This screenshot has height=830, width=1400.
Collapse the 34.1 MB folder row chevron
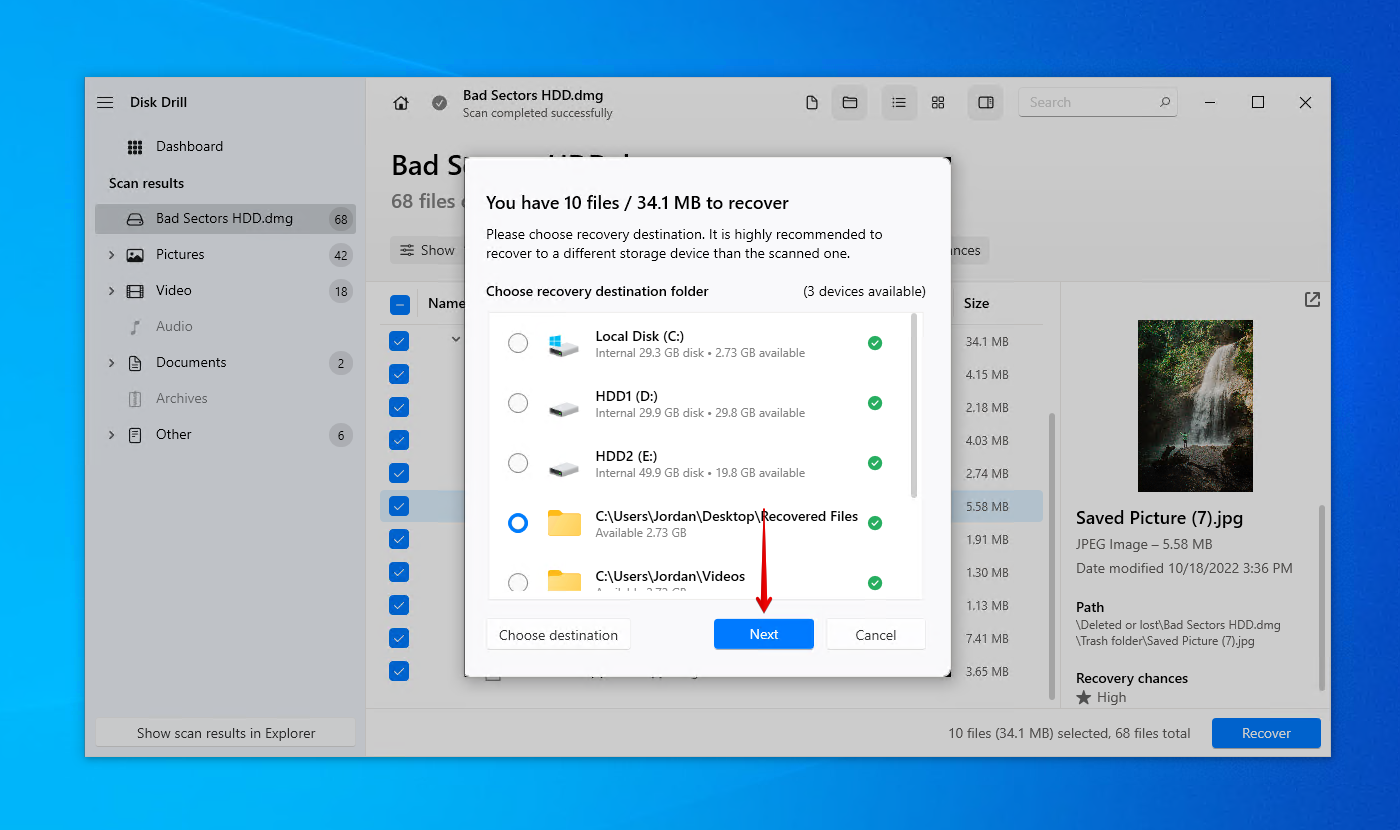[x=455, y=340]
